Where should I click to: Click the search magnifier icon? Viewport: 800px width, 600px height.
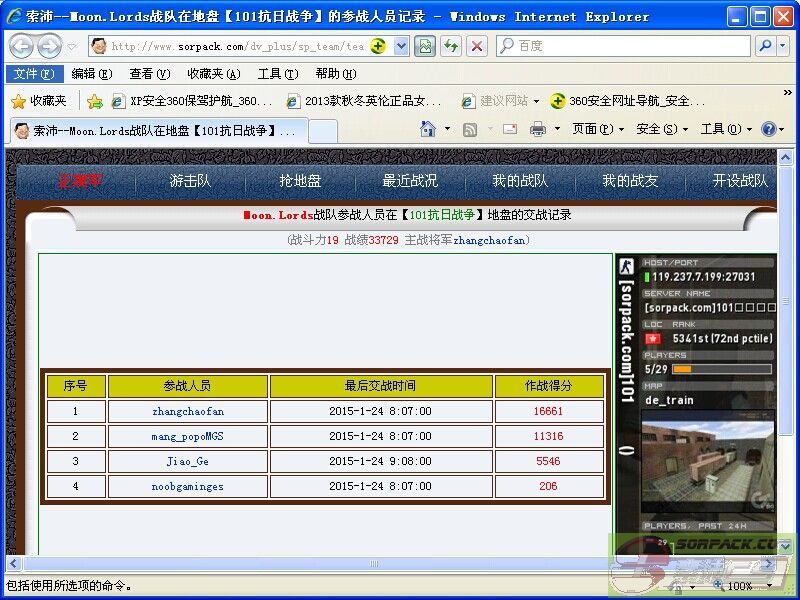pos(764,46)
